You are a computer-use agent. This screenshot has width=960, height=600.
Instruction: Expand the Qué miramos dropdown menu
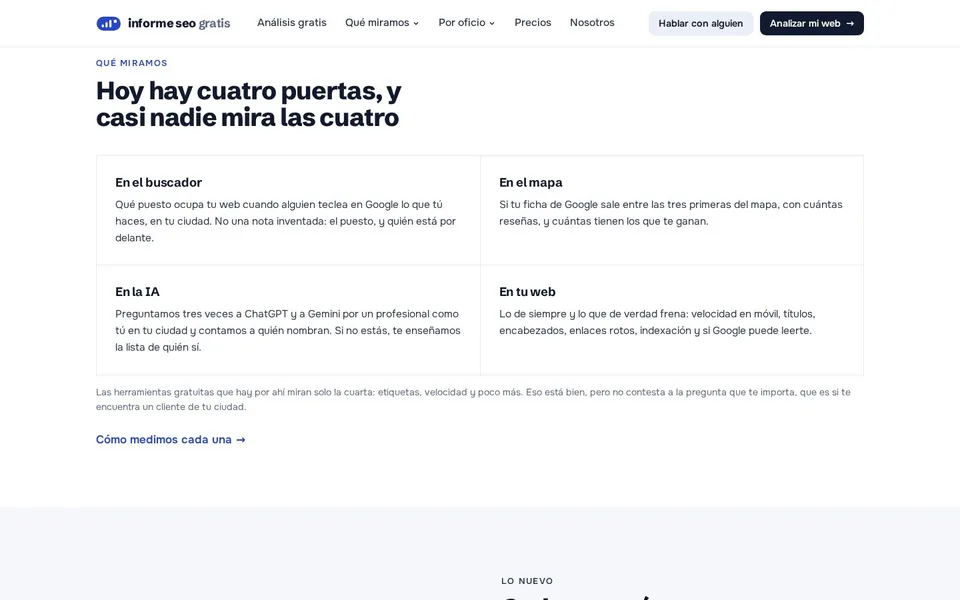(x=382, y=23)
